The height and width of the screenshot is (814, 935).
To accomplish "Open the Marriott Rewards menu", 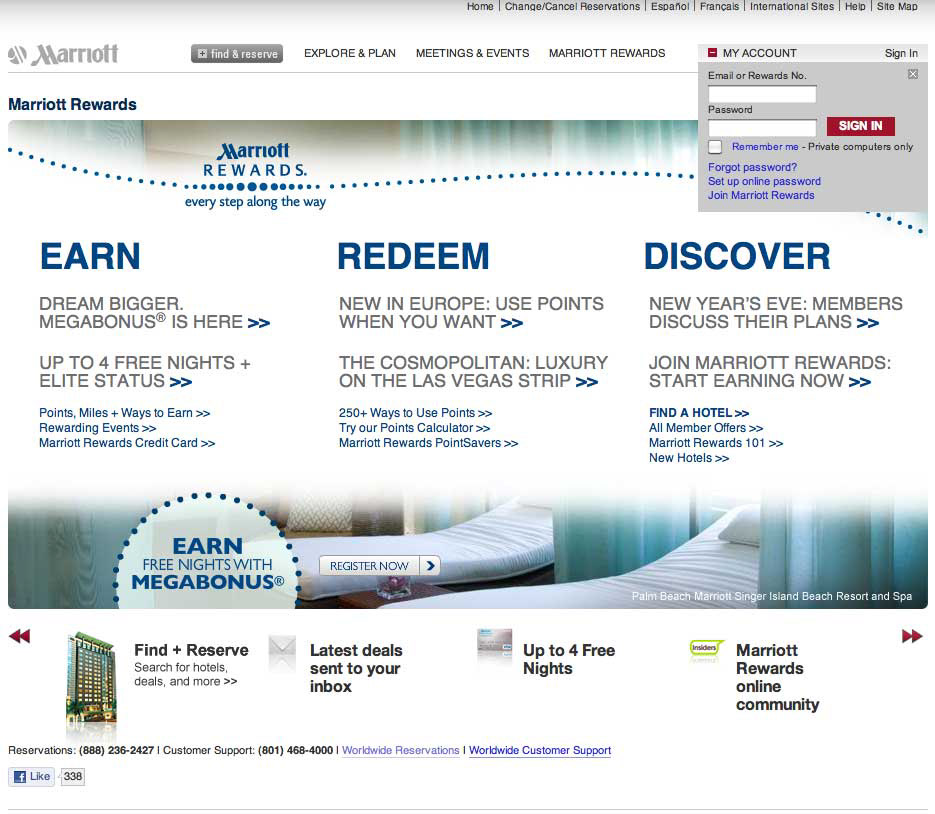I will (x=606, y=53).
